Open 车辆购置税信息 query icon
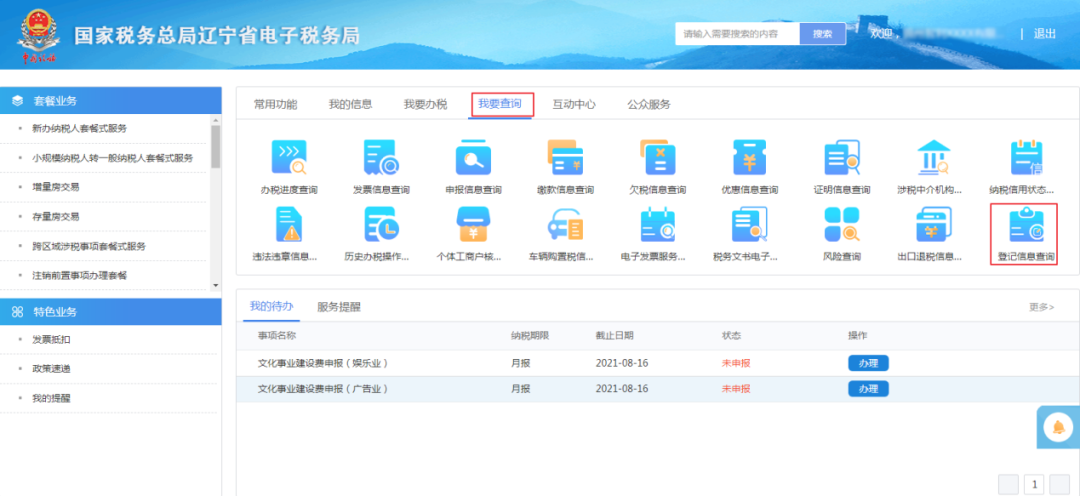The image size is (1080, 496). click(x=565, y=225)
